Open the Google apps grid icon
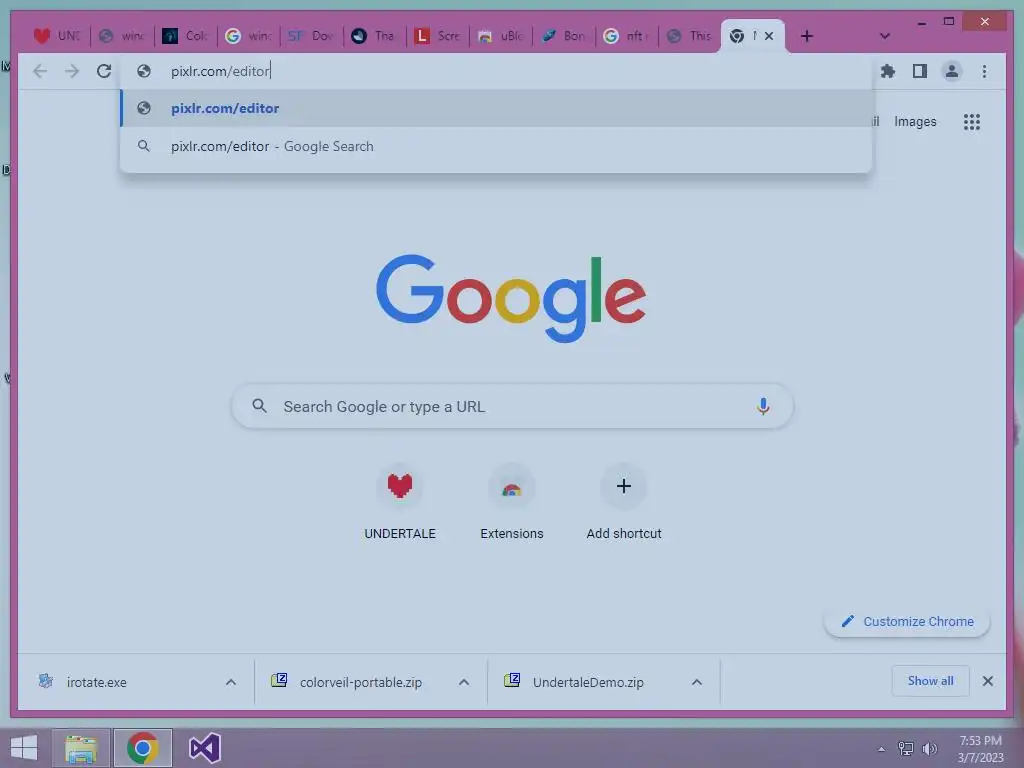Viewport: 1024px width, 768px height. [x=972, y=121]
